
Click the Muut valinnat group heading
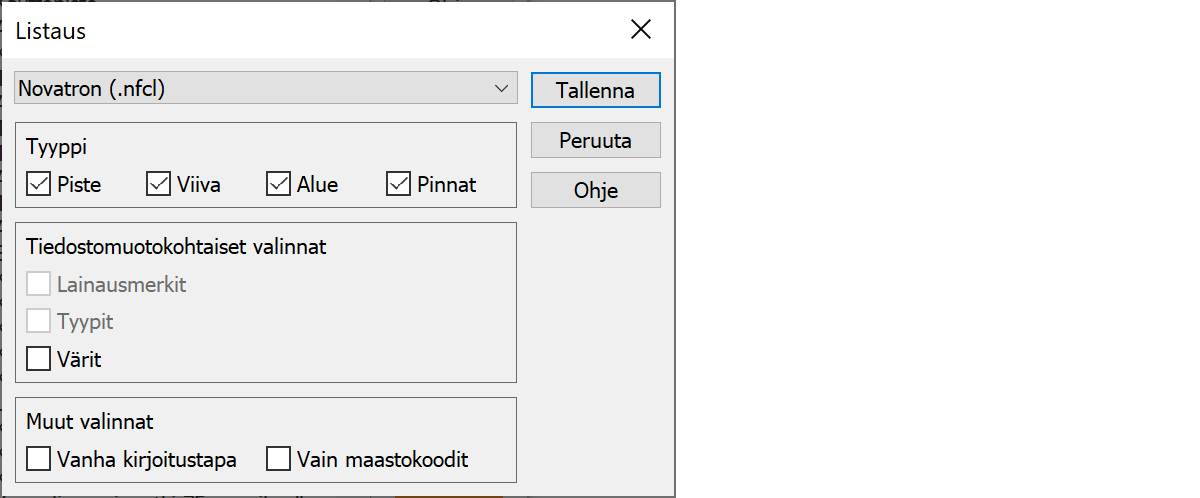point(90,422)
